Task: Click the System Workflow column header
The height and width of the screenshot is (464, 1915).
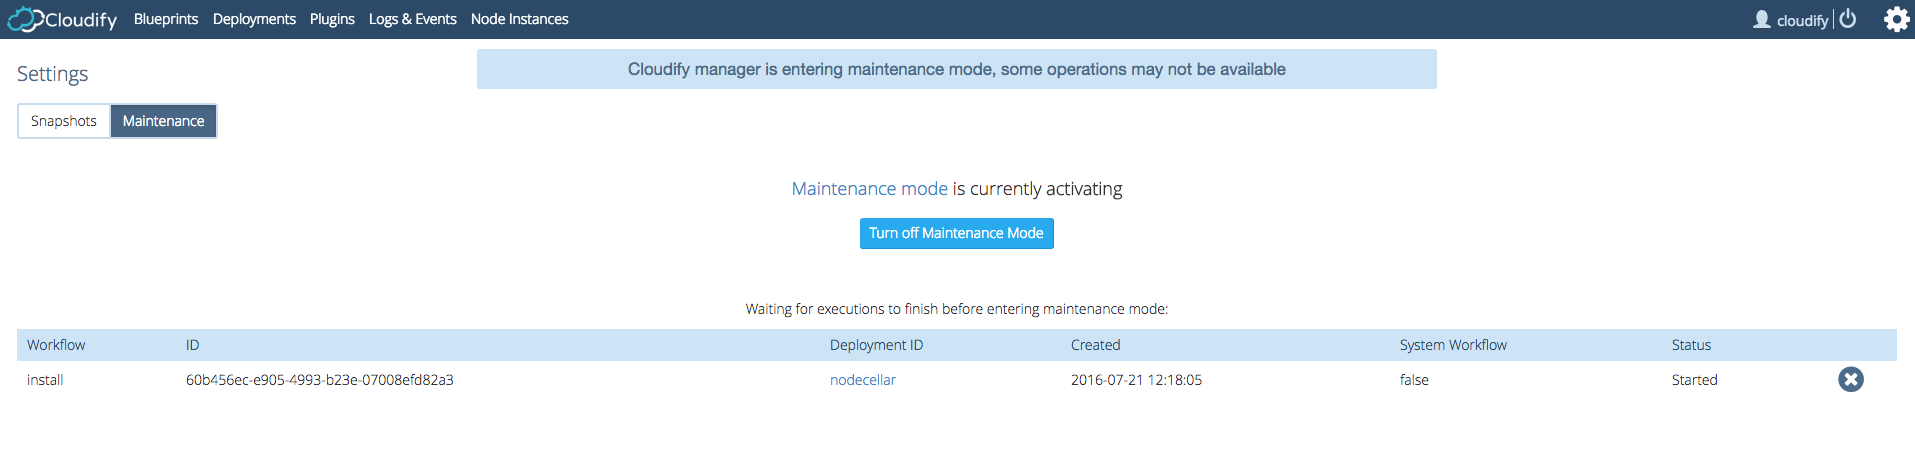Action: [x=1453, y=345]
